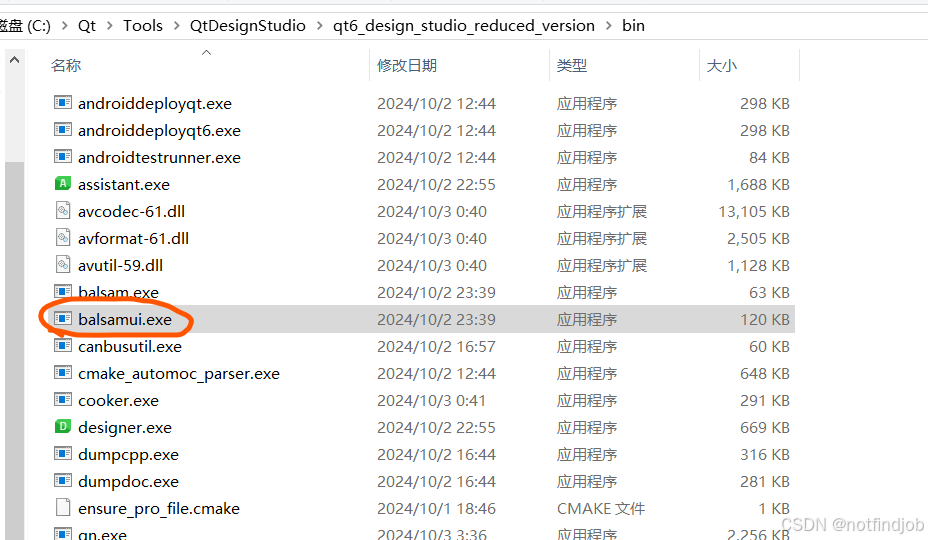Image resolution: width=928 pixels, height=540 pixels.
Task: Click the balsam.exe file icon
Action: tap(63, 291)
